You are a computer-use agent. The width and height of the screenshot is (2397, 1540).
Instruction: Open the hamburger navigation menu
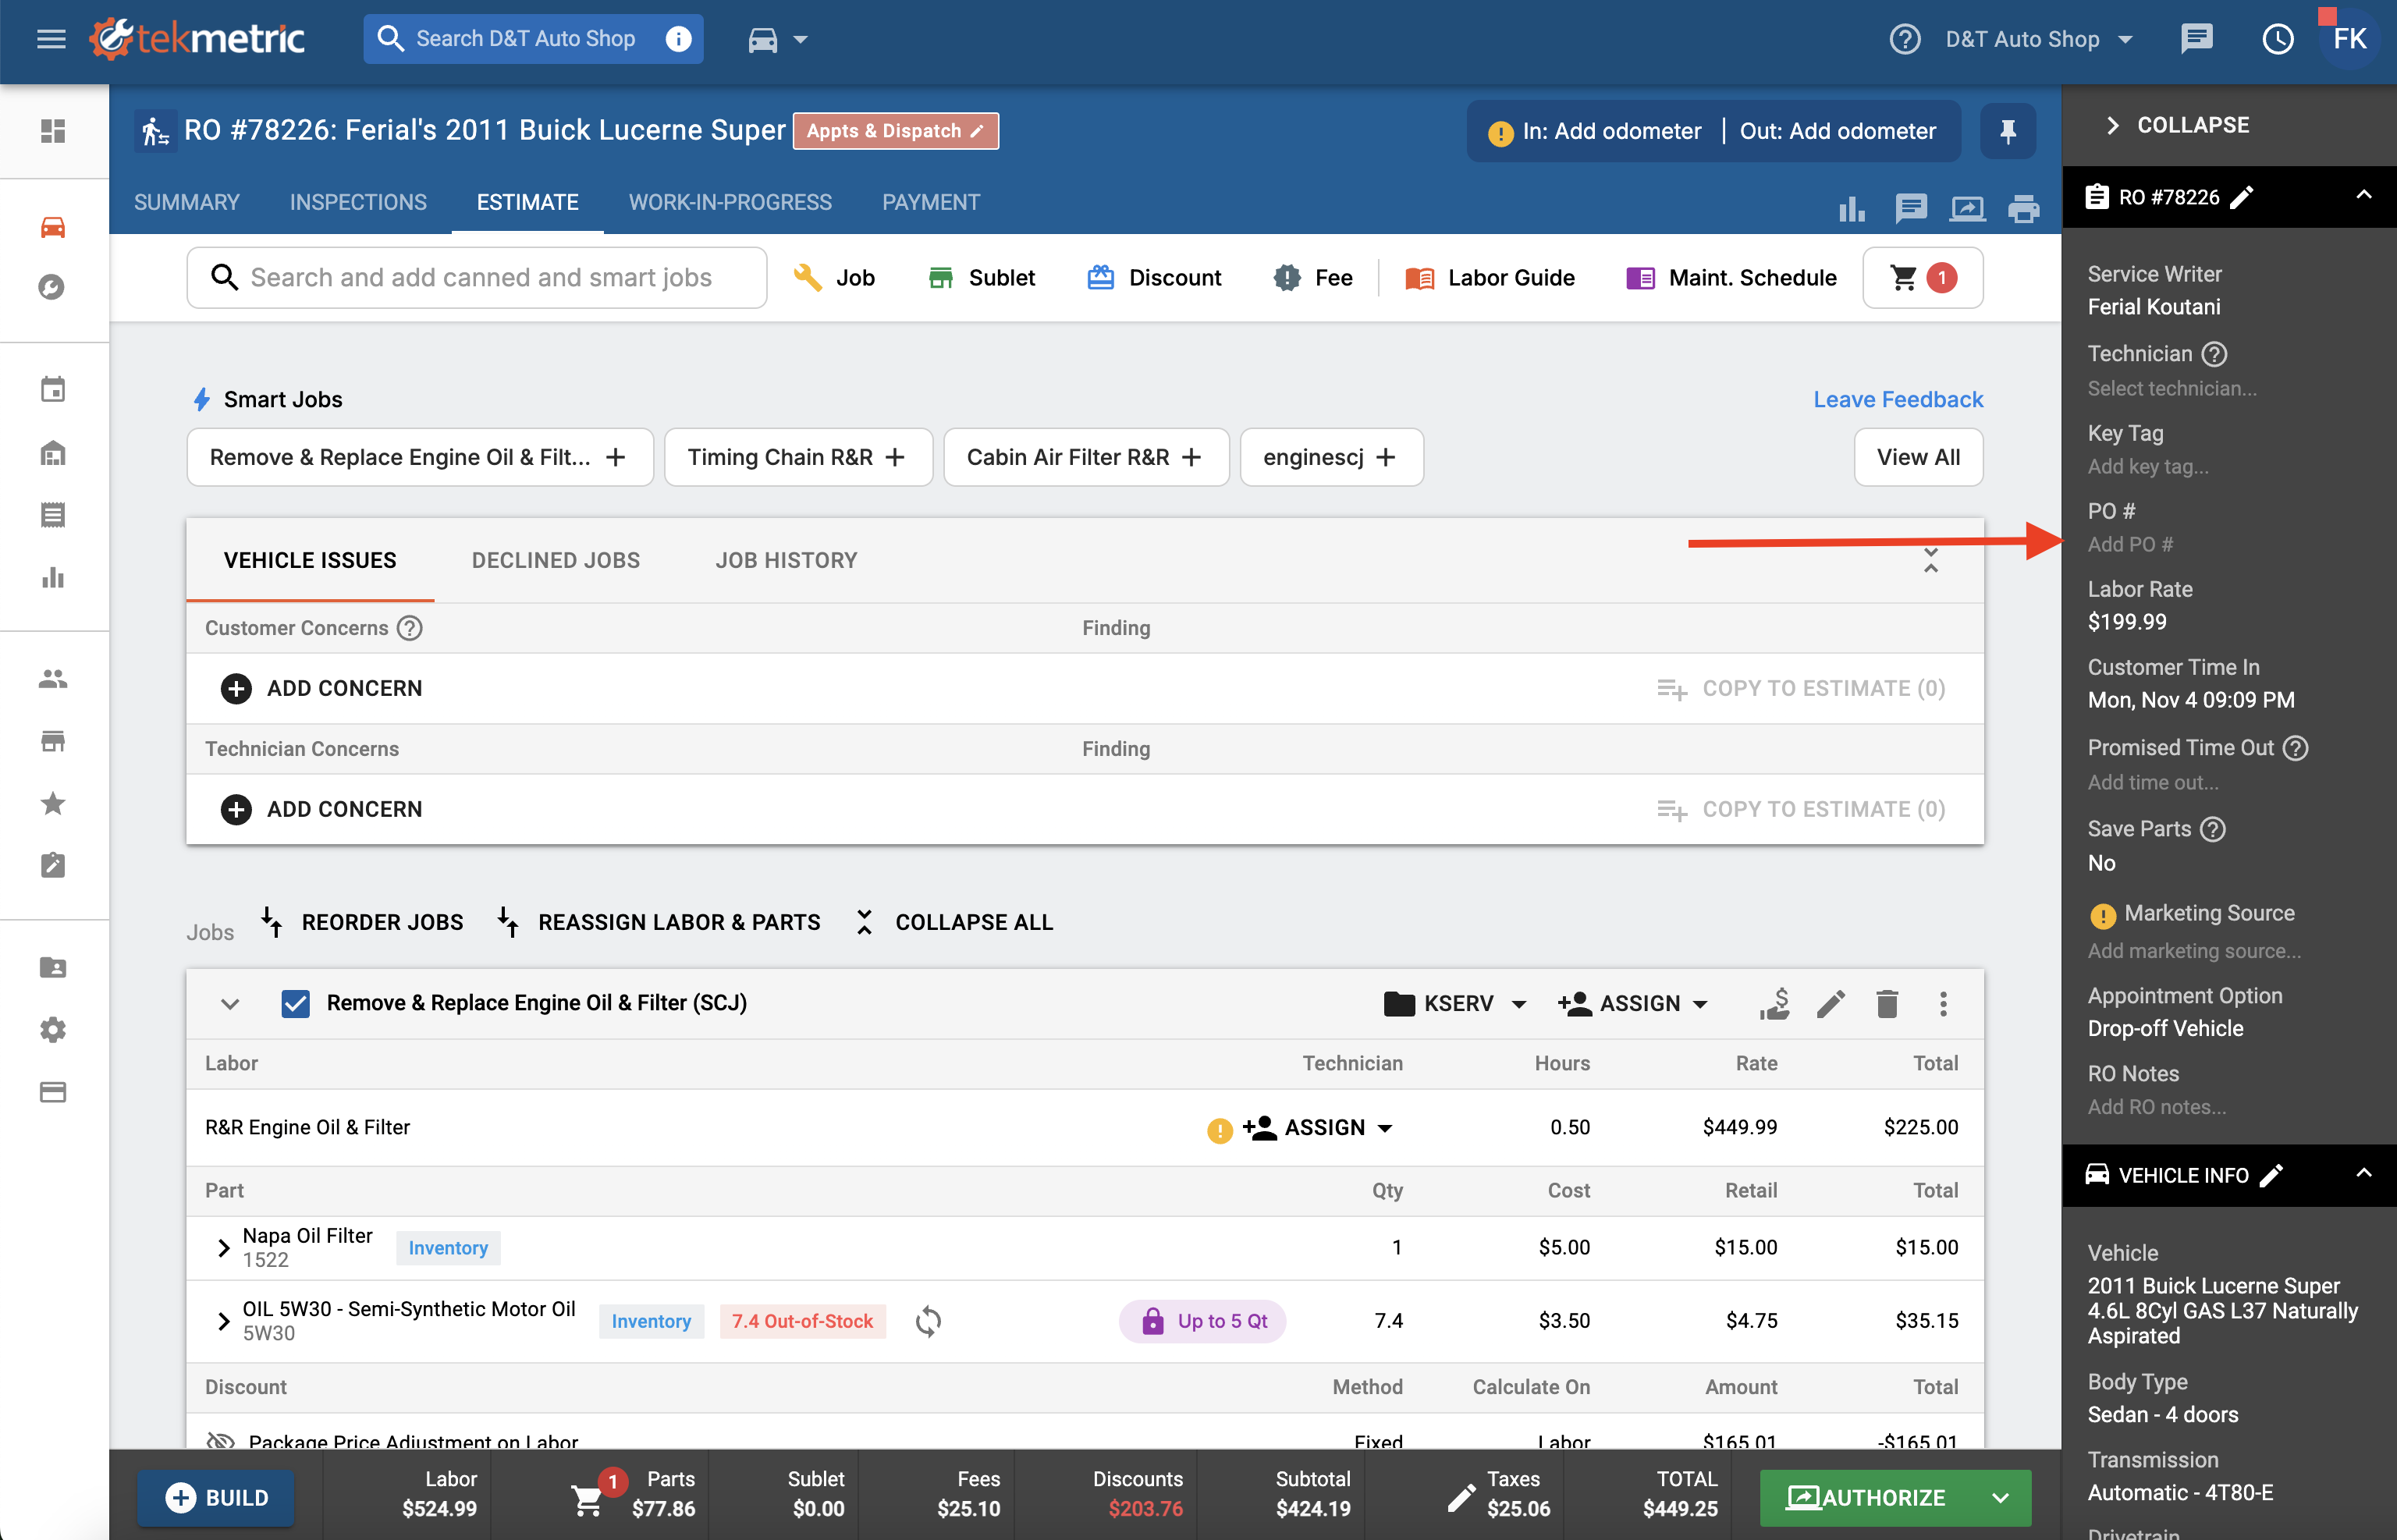pos(51,39)
